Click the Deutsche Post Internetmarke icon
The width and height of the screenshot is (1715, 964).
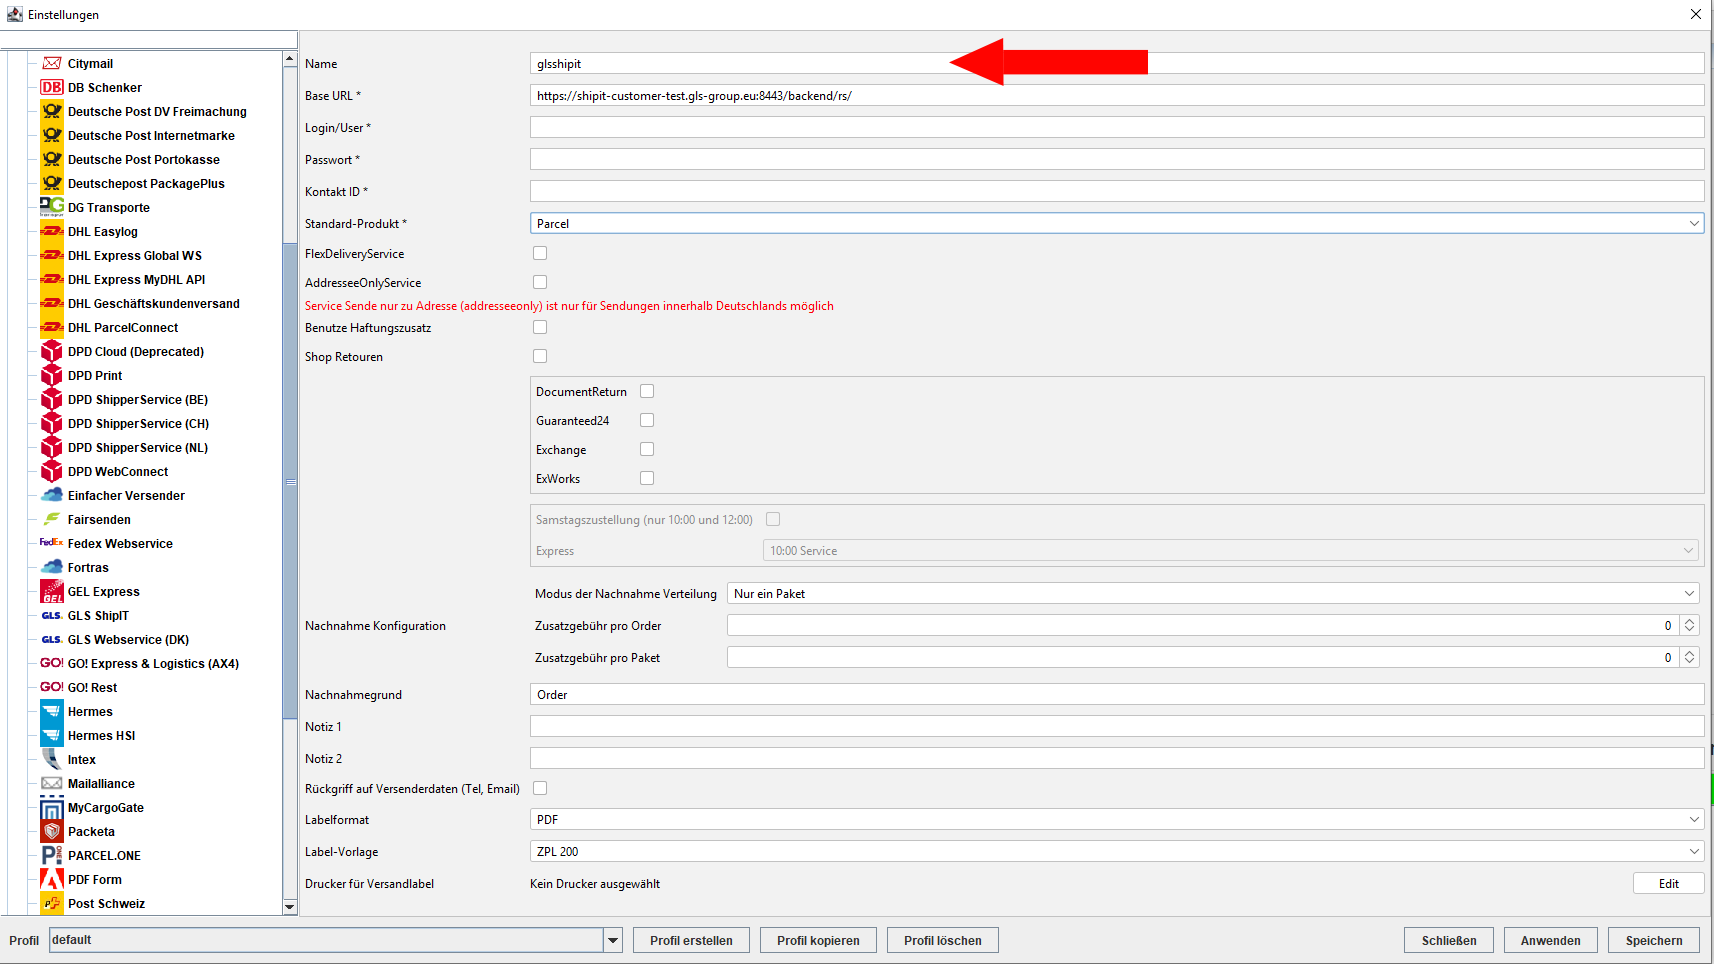click(x=52, y=135)
